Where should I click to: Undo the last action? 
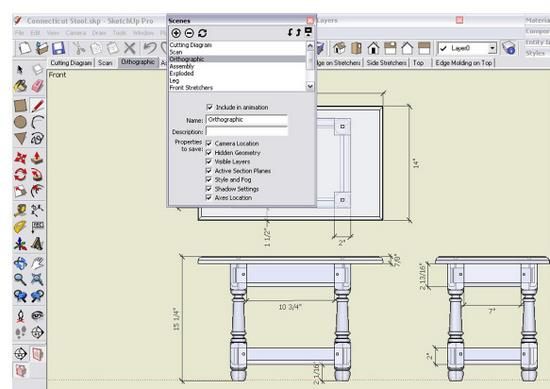click(x=150, y=48)
